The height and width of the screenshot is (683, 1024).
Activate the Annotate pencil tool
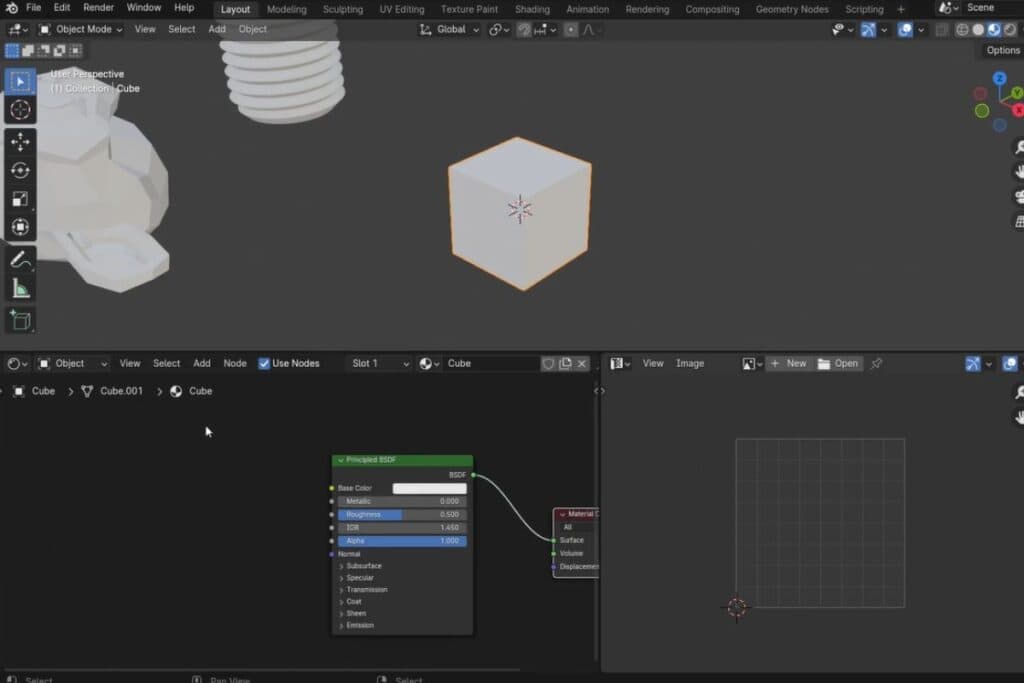(x=20, y=260)
